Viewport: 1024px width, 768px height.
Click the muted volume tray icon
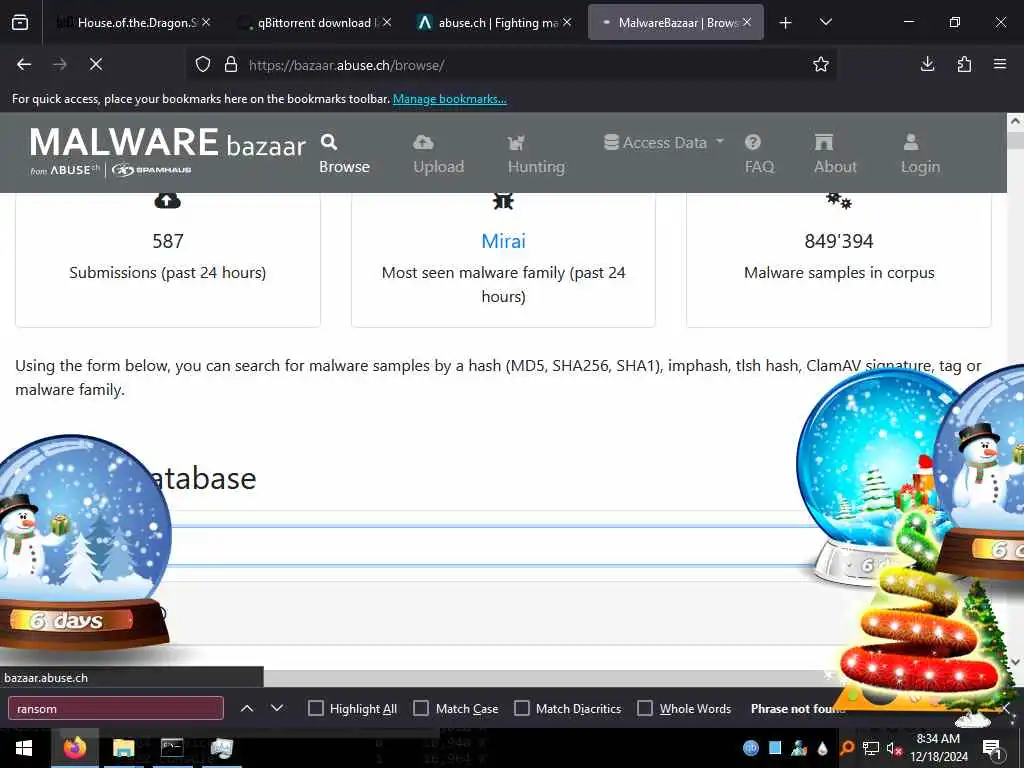(892, 748)
